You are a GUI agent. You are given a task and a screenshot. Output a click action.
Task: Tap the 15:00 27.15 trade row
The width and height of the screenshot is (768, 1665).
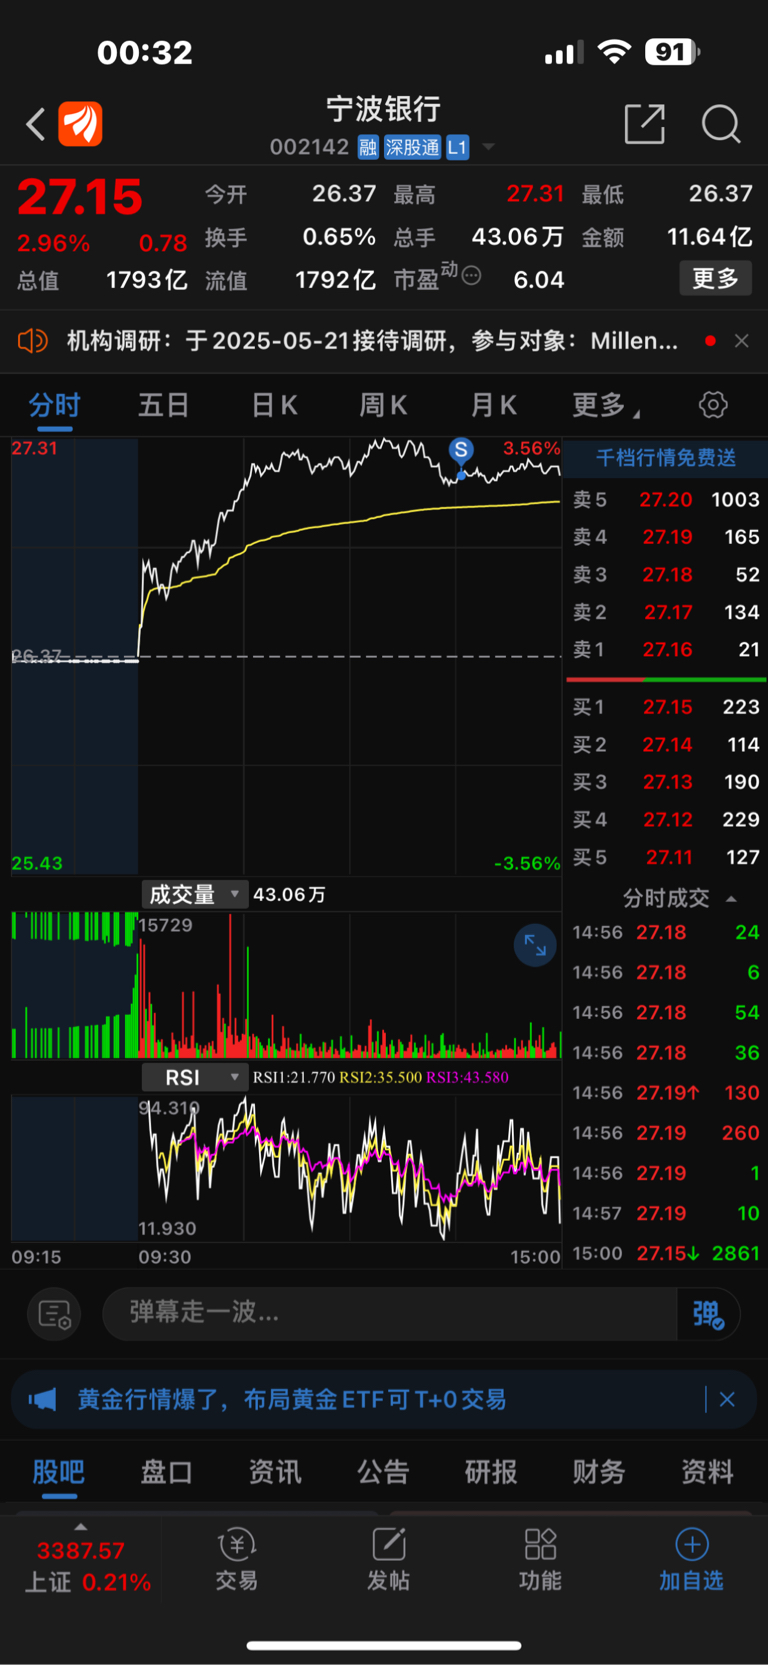pyautogui.click(x=666, y=1253)
